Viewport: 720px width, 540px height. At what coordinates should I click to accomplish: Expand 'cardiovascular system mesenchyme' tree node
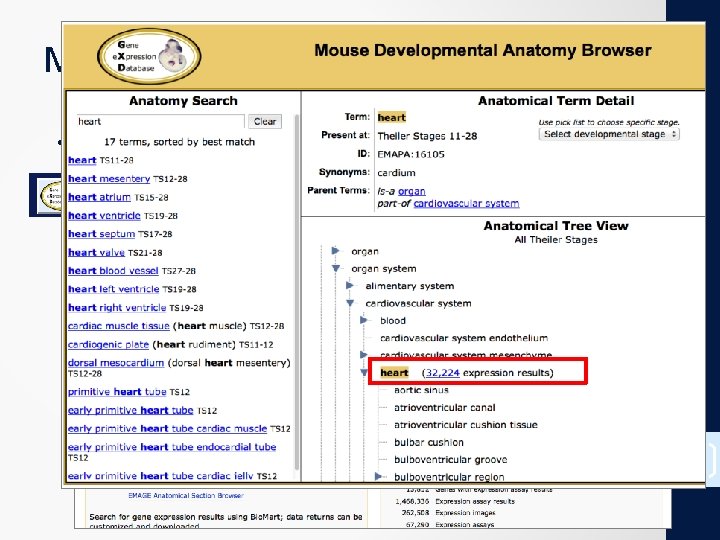point(363,354)
